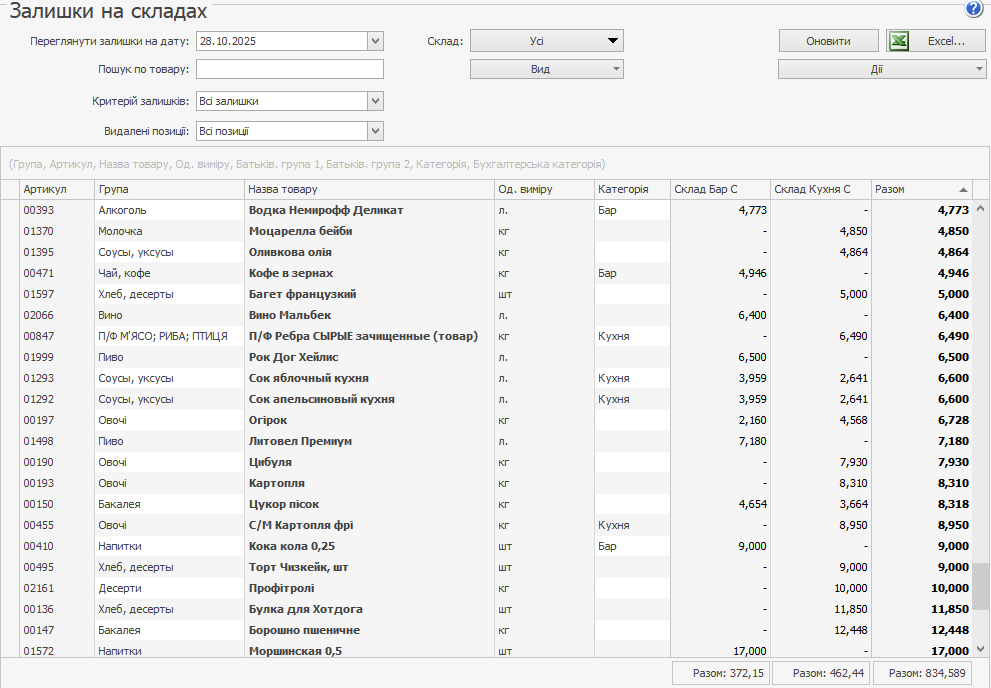991x688 pixels.
Task: Expand the date picker dropdown arrow
Action: coord(376,41)
